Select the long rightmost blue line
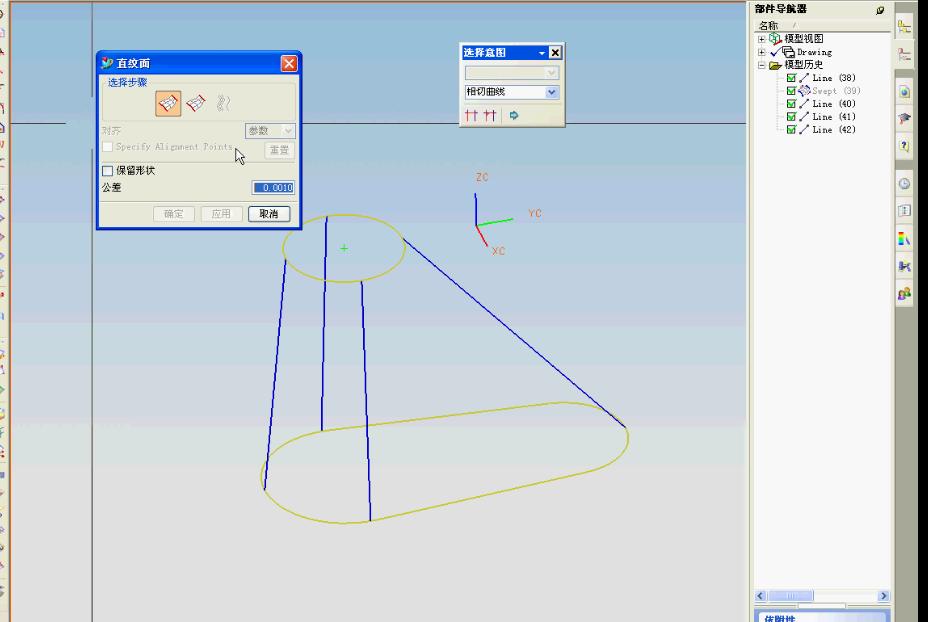The image size is (928, 622). (515, 333)
